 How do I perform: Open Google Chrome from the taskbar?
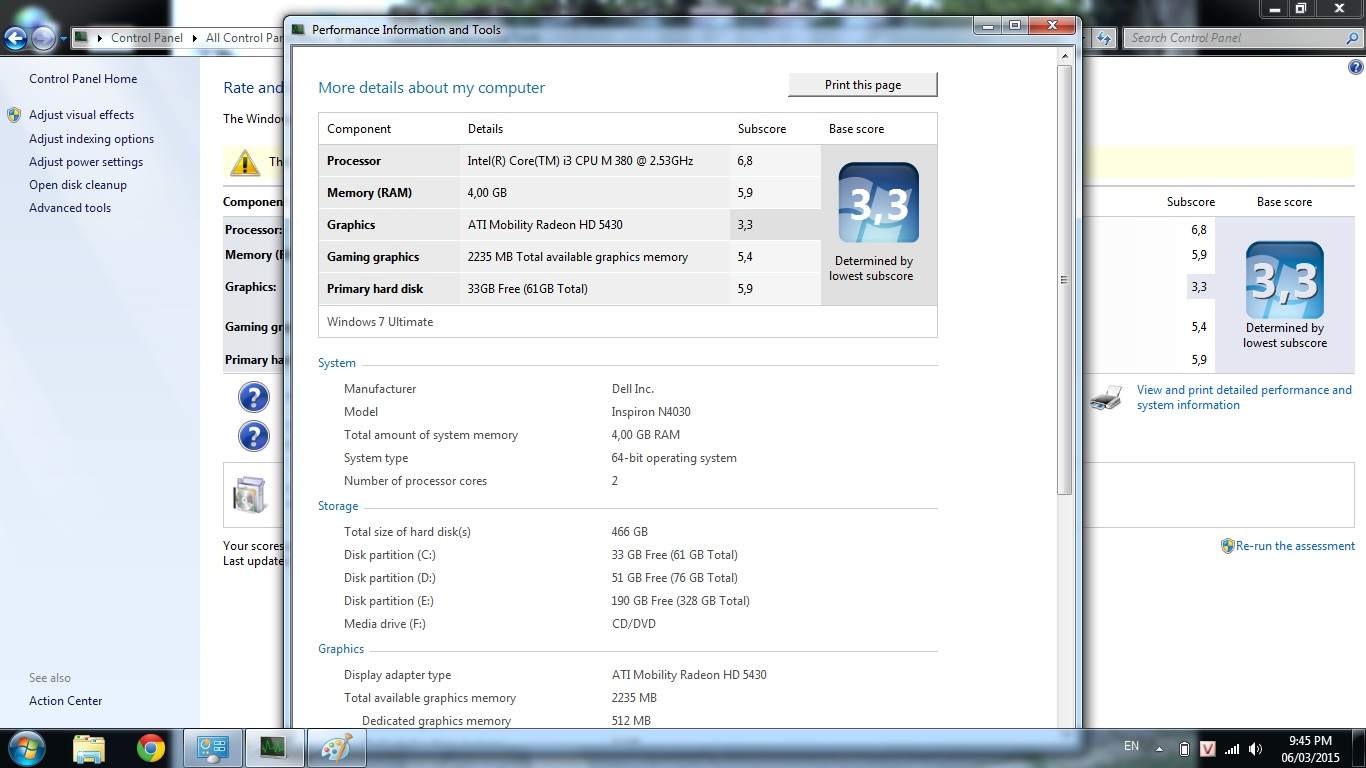click(x=151, y=748)
